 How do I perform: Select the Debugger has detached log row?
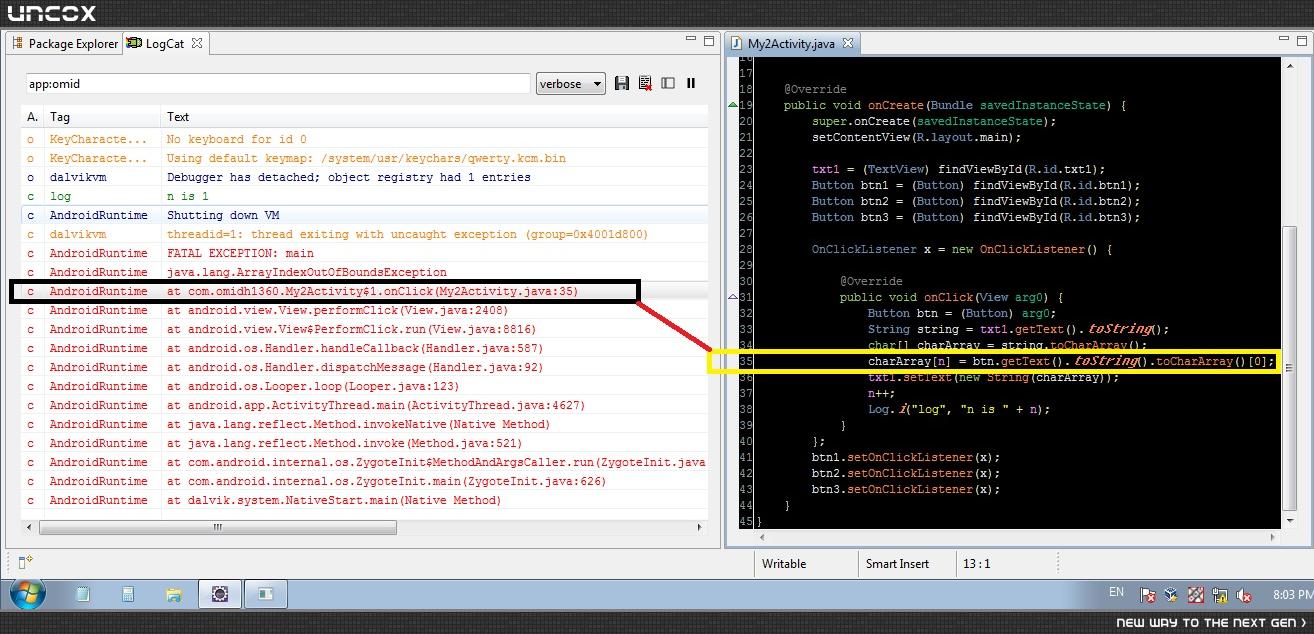click(x=365, y=177)
